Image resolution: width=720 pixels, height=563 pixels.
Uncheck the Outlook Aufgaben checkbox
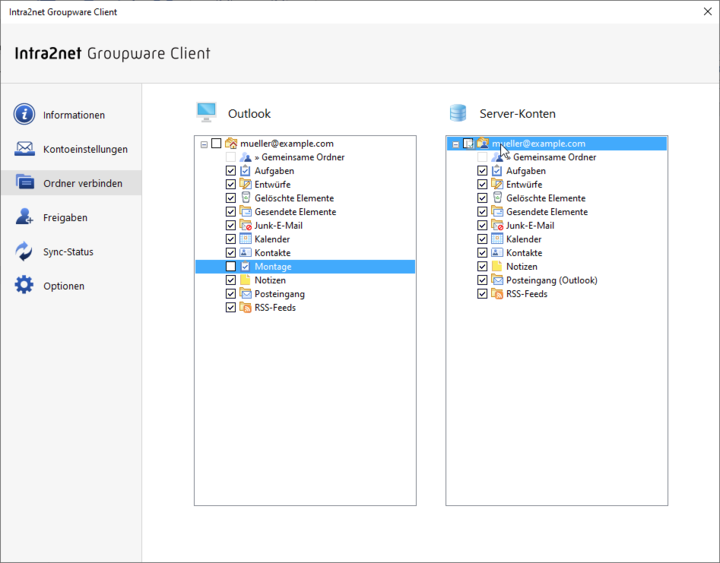coord(231,171)
